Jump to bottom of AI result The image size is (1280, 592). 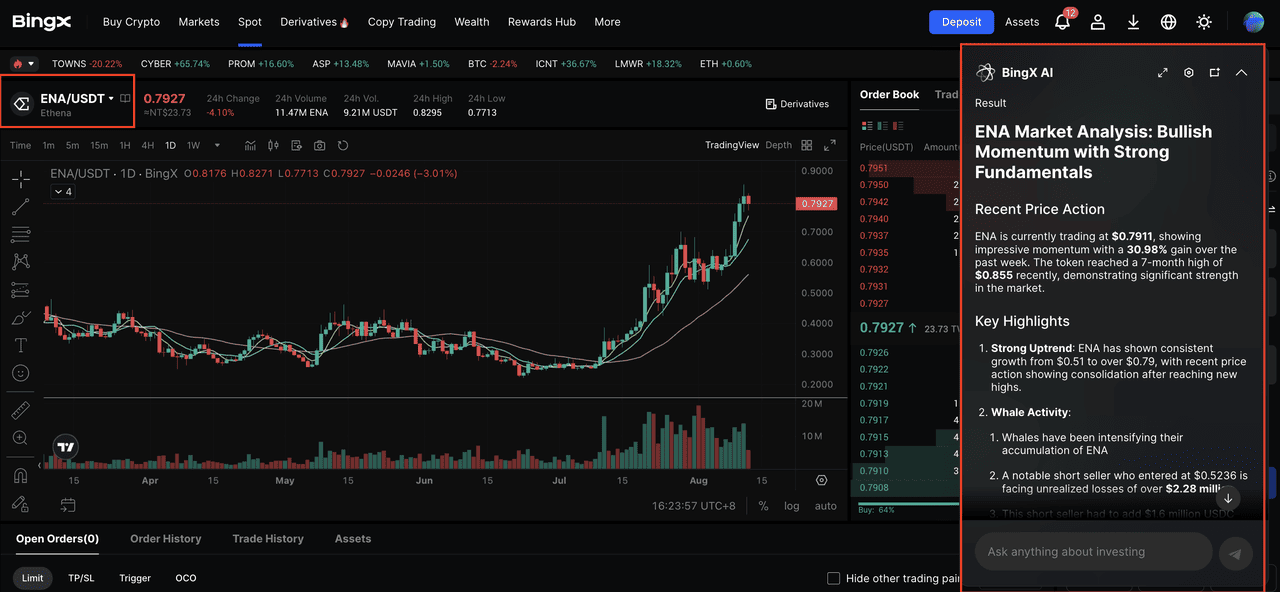pyautogui.click(x=1228, y=497)
